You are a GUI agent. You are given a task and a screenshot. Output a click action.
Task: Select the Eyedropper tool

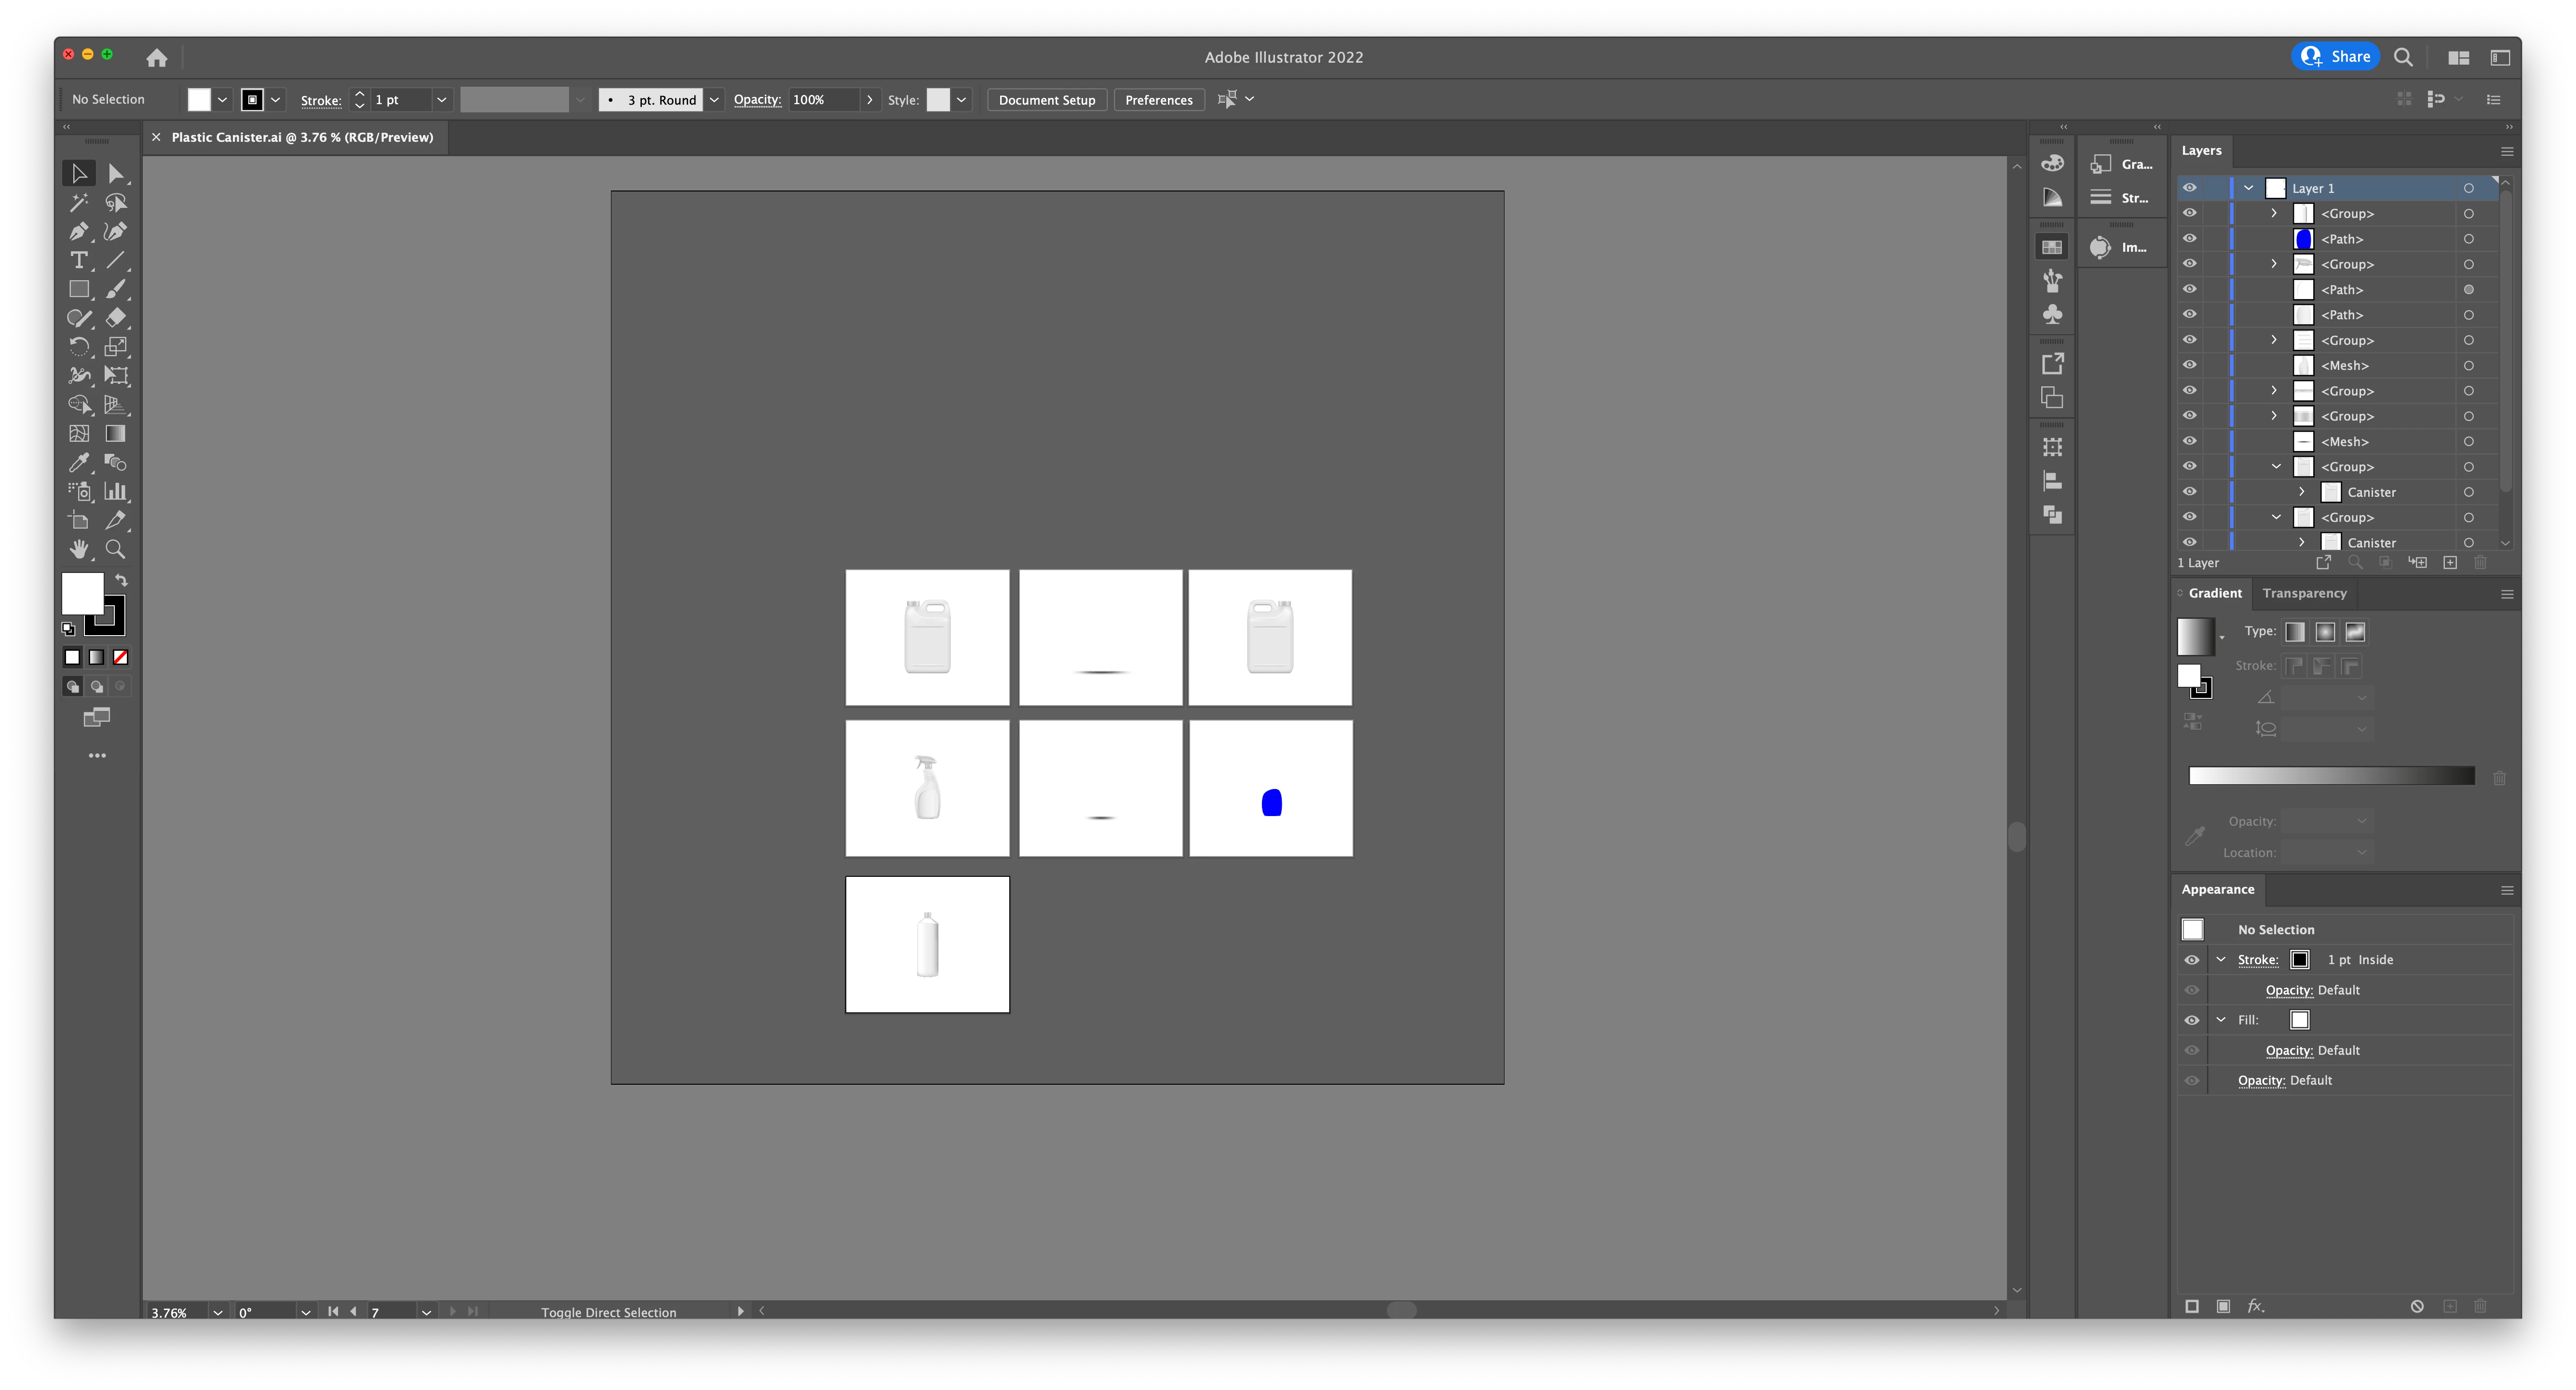point(78,463)
